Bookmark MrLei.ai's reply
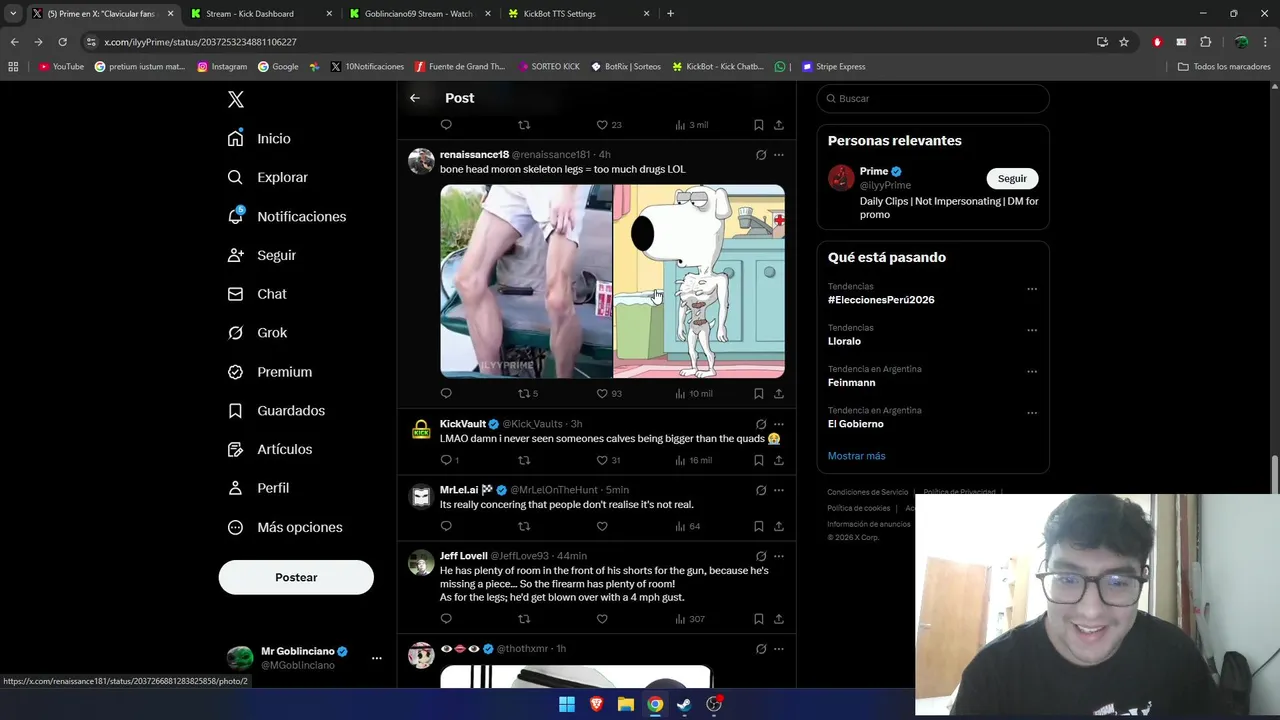This screenshot has height=720, width=1280. (759, 526)
